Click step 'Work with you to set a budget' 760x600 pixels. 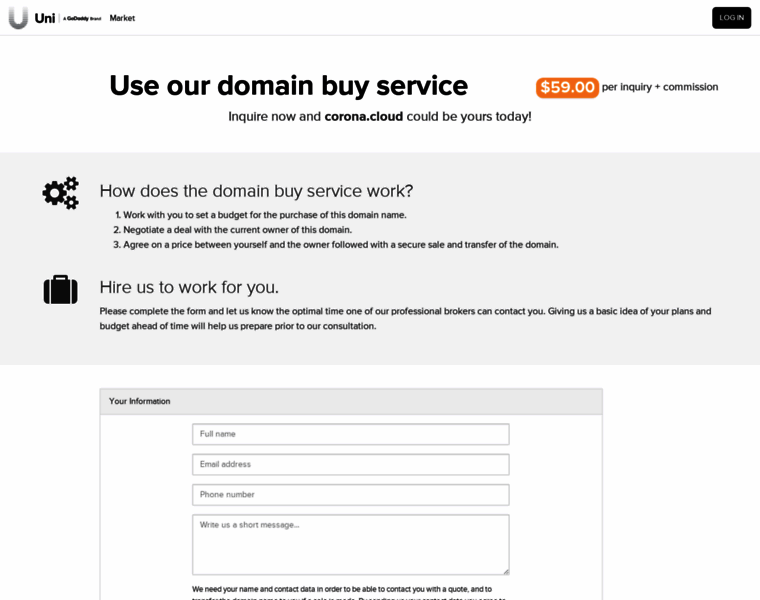pyautogui.click(x=265, y=215)
